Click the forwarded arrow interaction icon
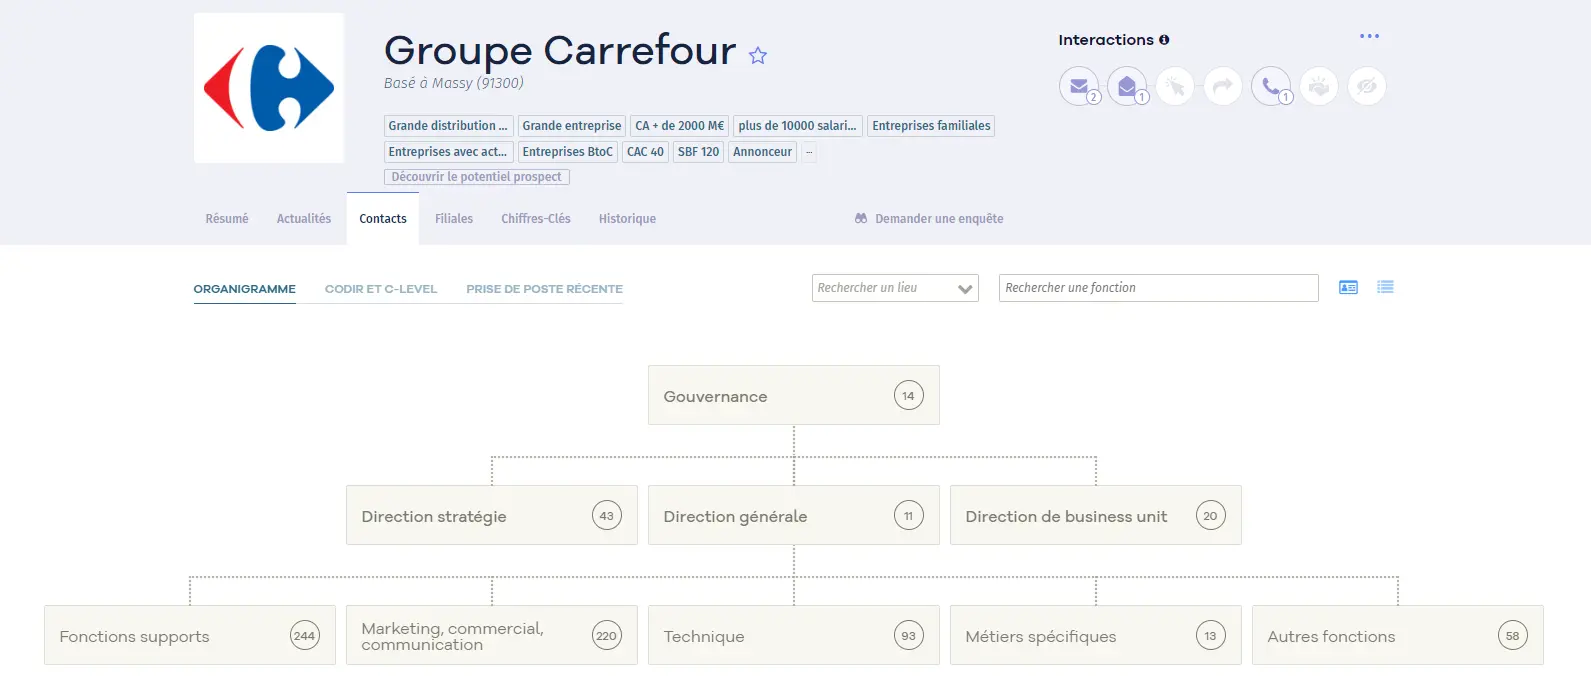 tap(1223, 86)
